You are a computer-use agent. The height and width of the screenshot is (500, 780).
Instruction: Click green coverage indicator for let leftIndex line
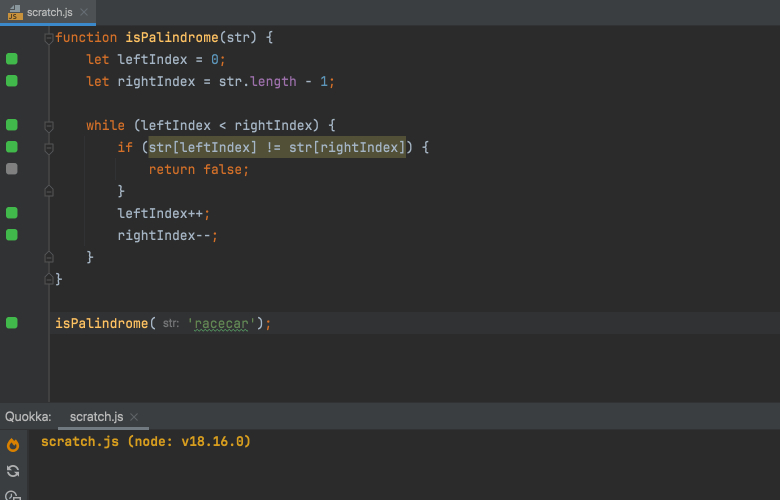point(12,59)
